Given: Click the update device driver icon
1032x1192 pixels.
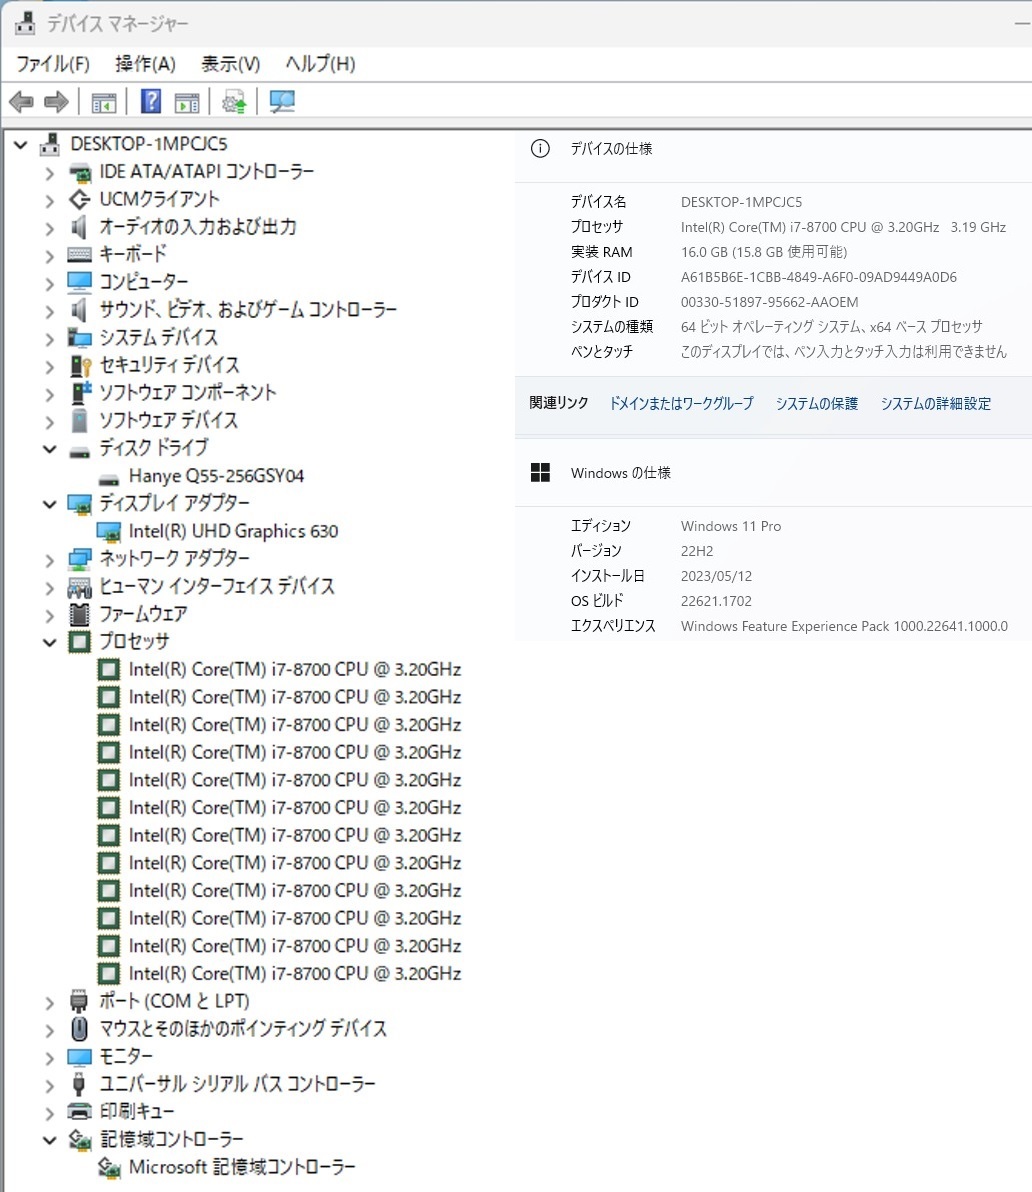Looking at the screenshot, I should 234,102.
